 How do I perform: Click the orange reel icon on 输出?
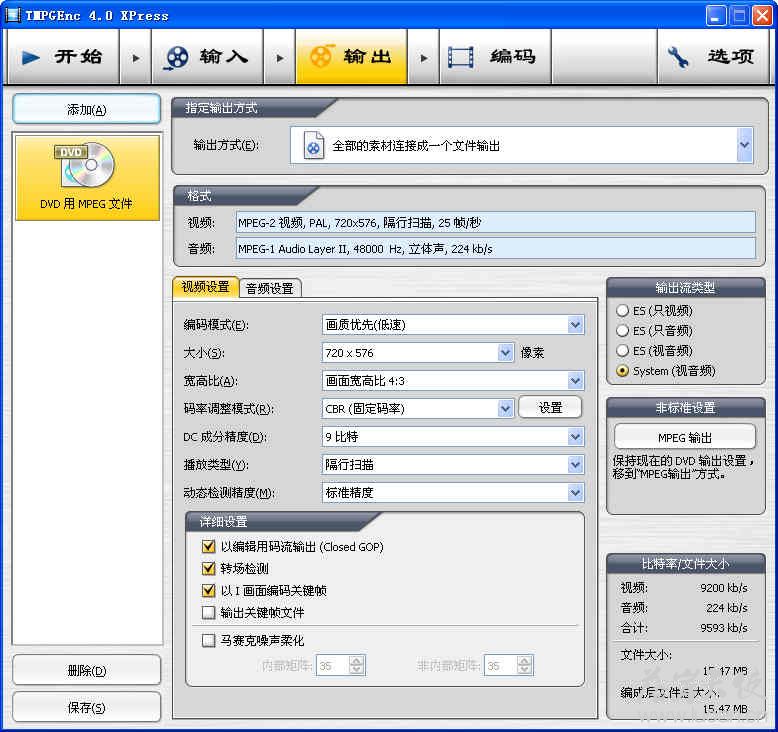point(321,57)
